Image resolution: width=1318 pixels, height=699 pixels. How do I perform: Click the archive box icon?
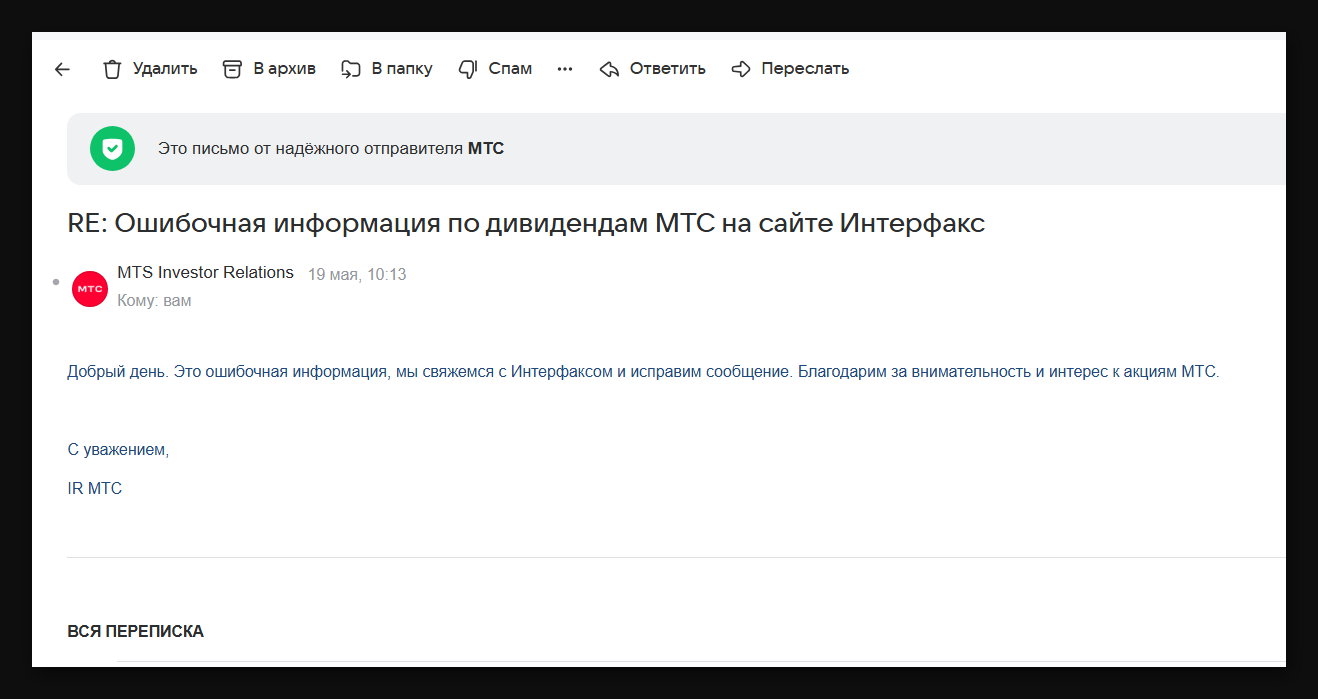(232, 69)
